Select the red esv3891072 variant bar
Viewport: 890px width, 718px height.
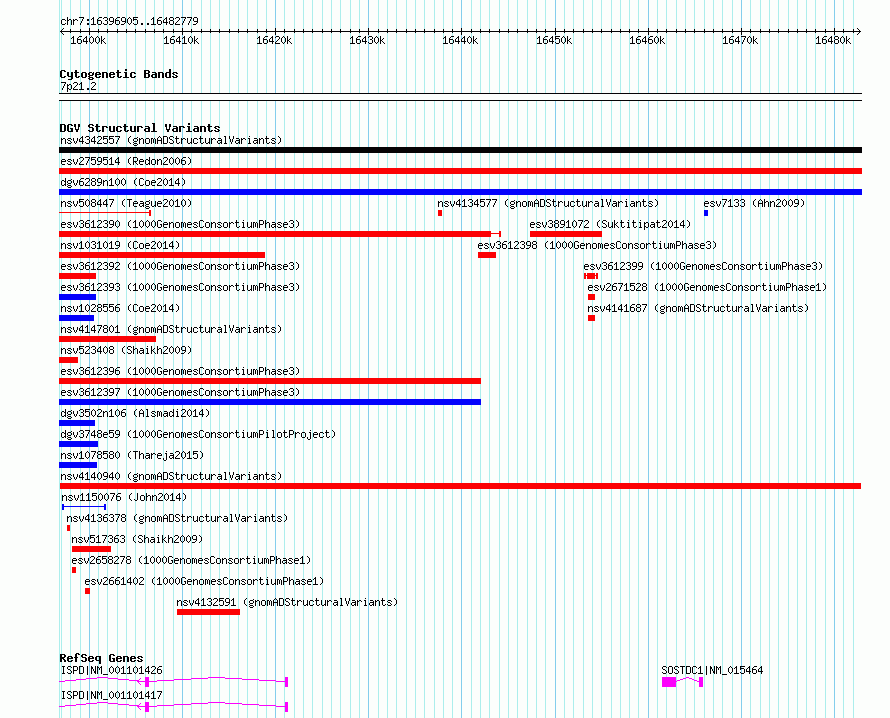pos(566,234)
